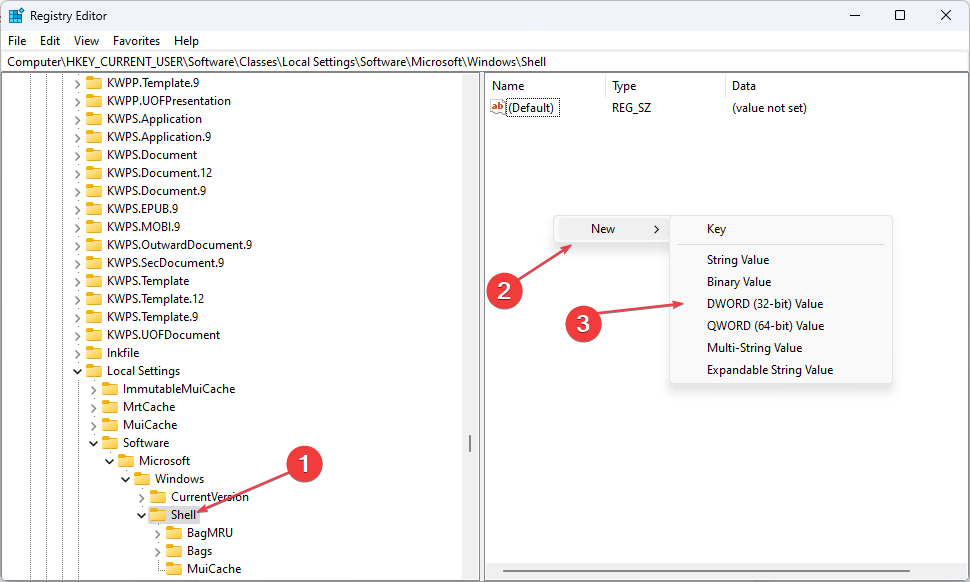Expand the Bags key

click(x=158, y=551)
